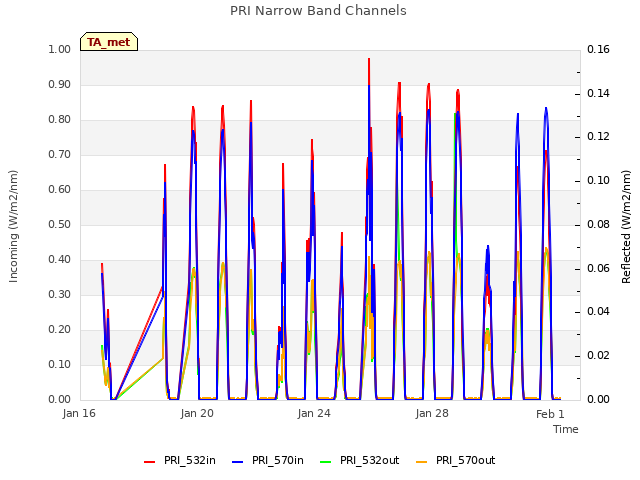Click the Feb 1 x-axis tick label
This screenshot has height=480, width=640.
550,414
